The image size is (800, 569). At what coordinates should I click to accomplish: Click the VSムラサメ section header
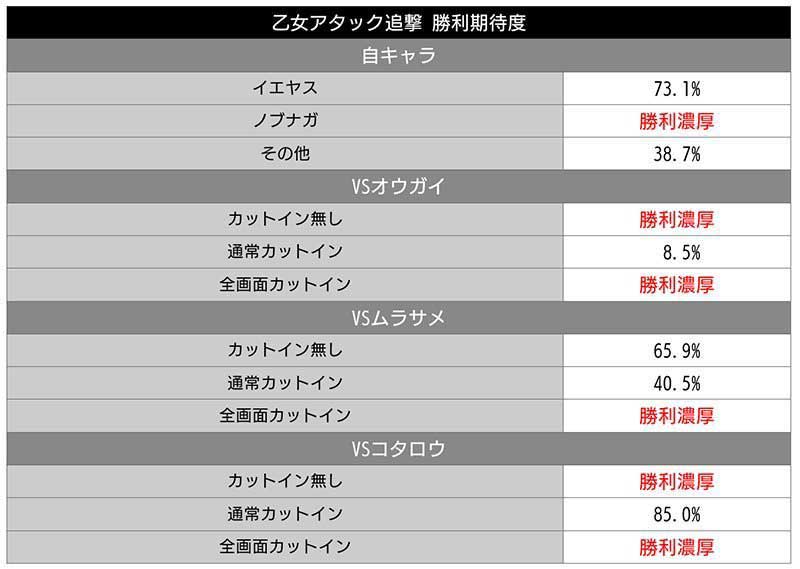tap(399, 318)
